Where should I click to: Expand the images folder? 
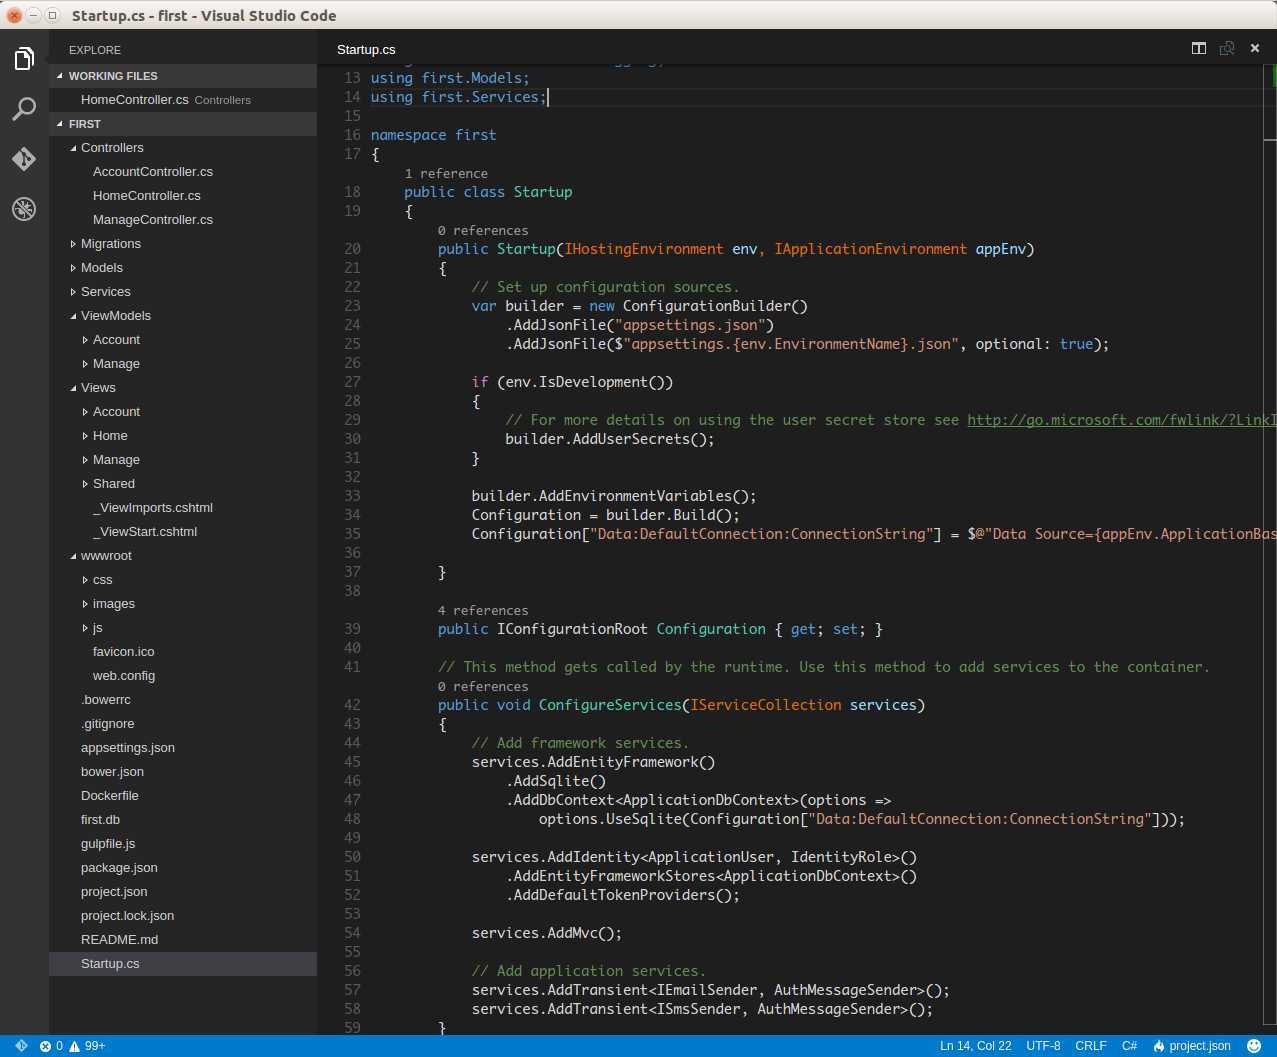pyautogui.click(x=183, y=604)
